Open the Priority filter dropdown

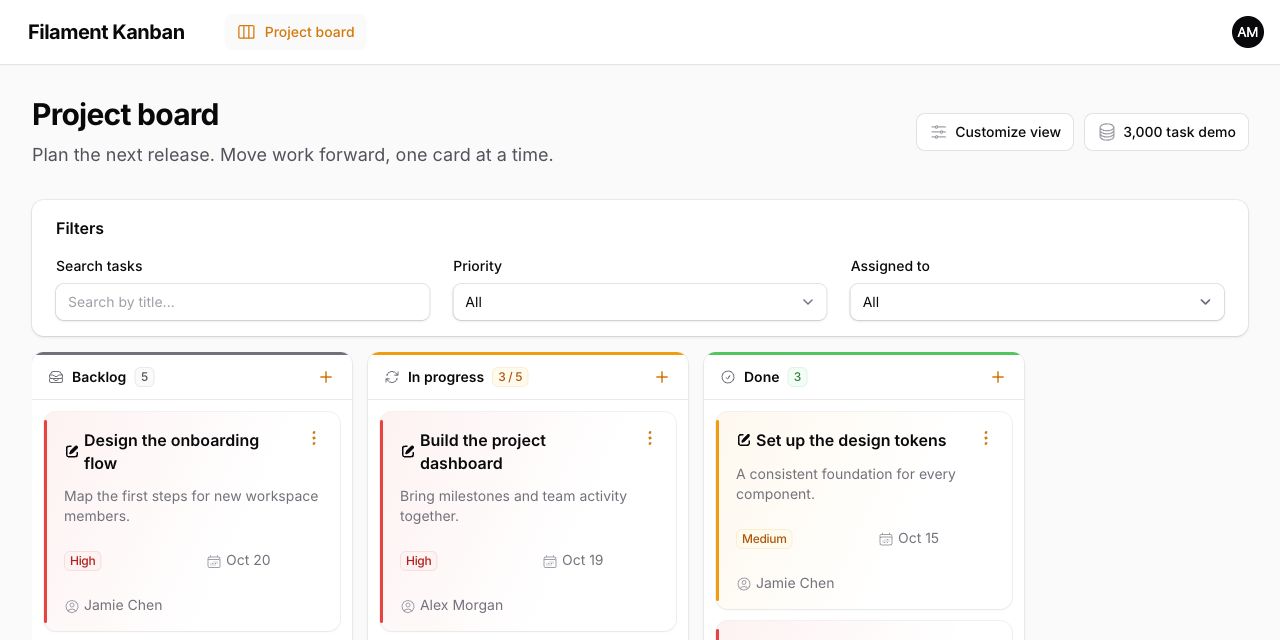640,302
